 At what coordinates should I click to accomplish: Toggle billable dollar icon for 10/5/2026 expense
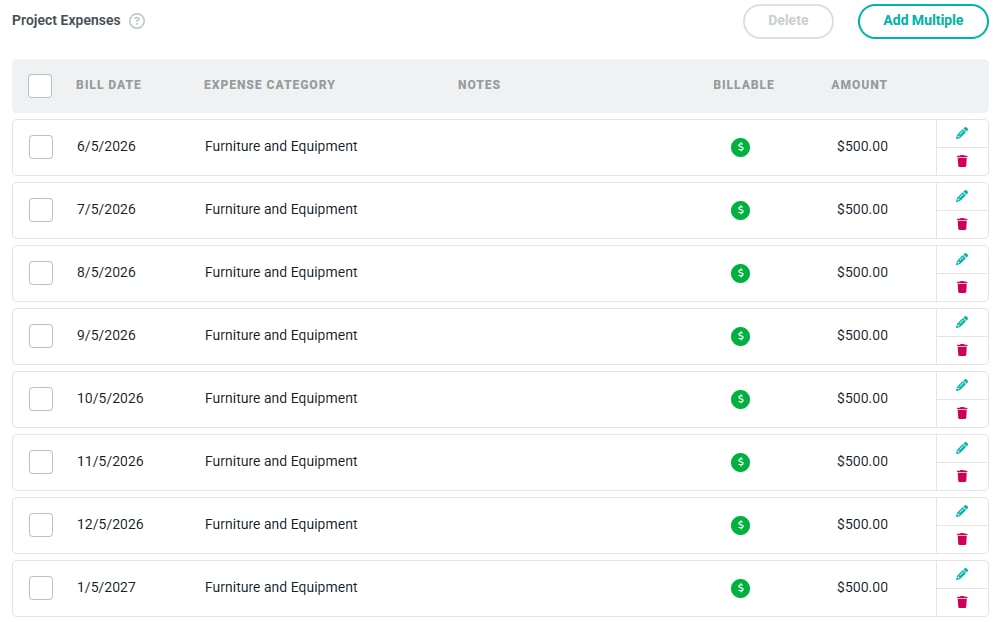point(740,399)
